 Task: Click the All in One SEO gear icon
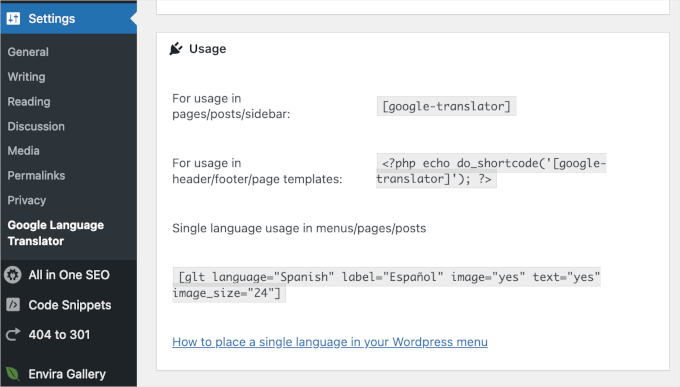(x=13, y=275)
